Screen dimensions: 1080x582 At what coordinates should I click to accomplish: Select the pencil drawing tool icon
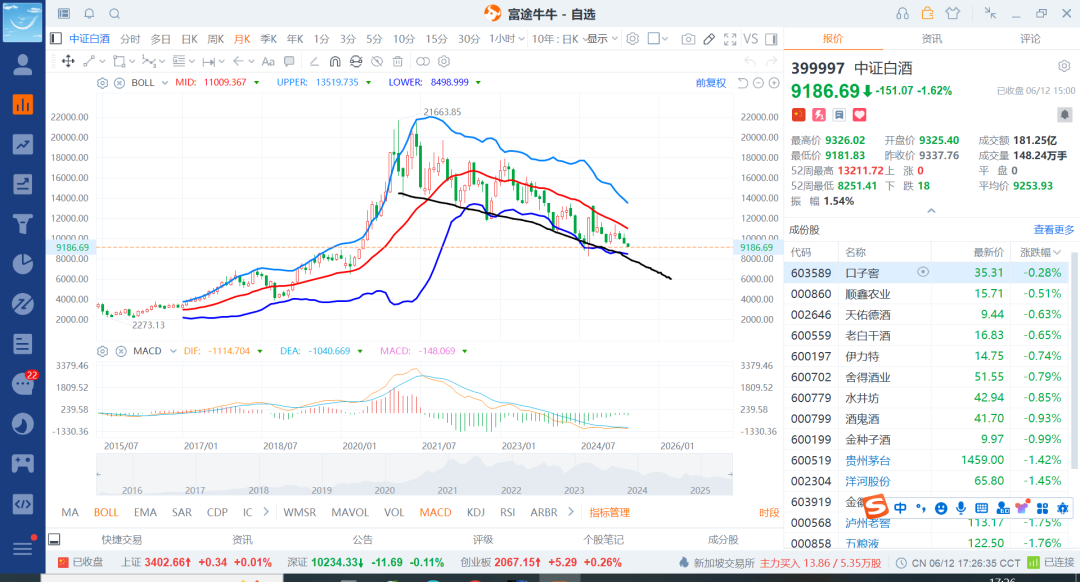(x=709, y=39)
